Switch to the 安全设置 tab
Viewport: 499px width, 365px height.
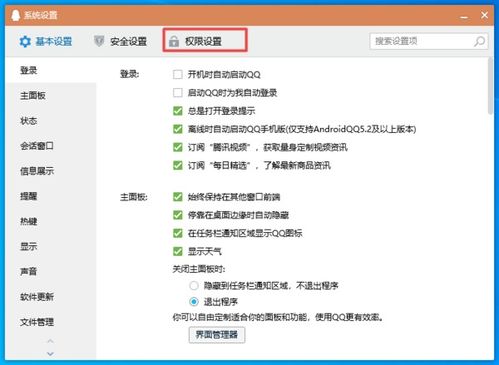point(120,42)
